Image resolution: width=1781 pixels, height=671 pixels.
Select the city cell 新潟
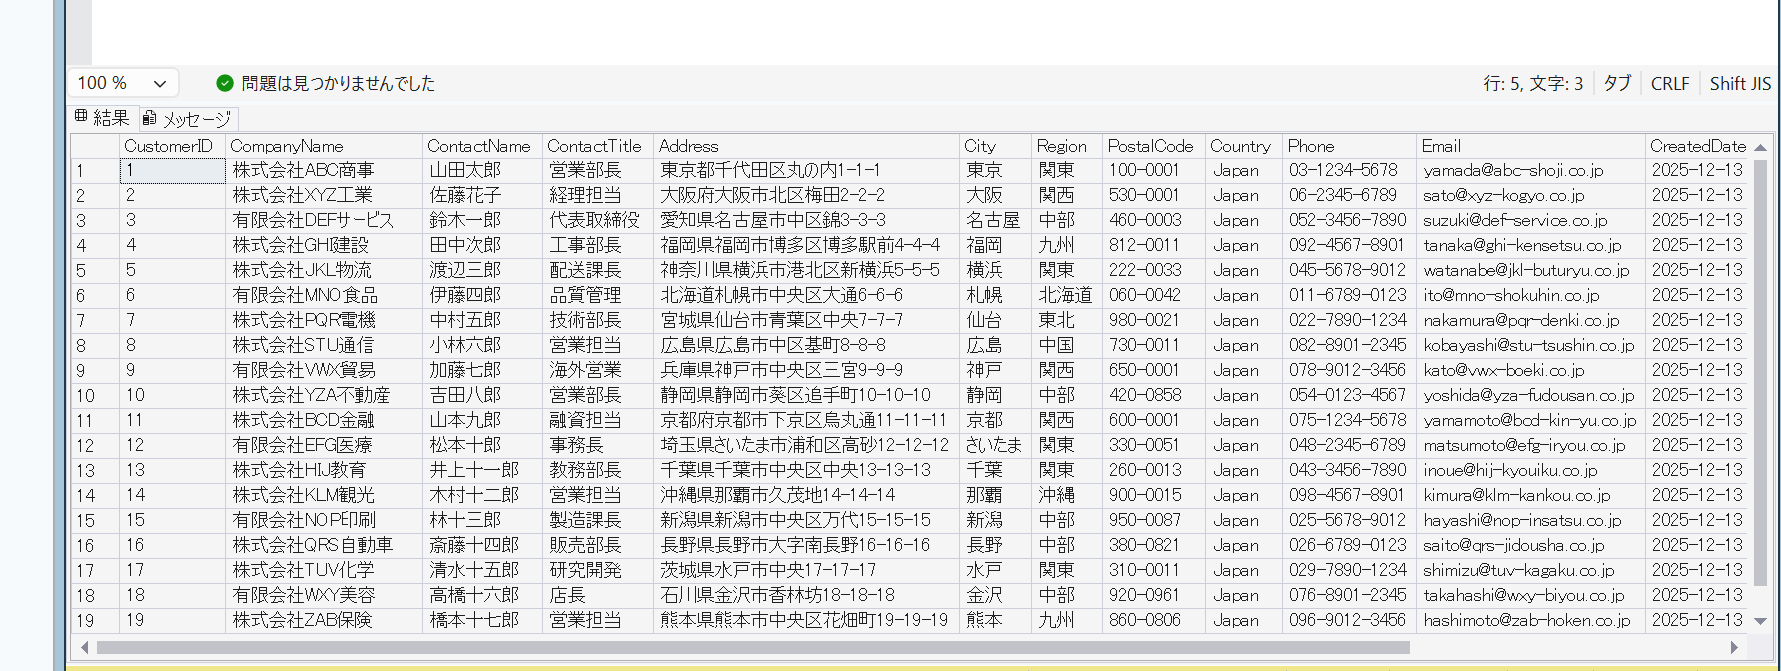click(995, 521)
